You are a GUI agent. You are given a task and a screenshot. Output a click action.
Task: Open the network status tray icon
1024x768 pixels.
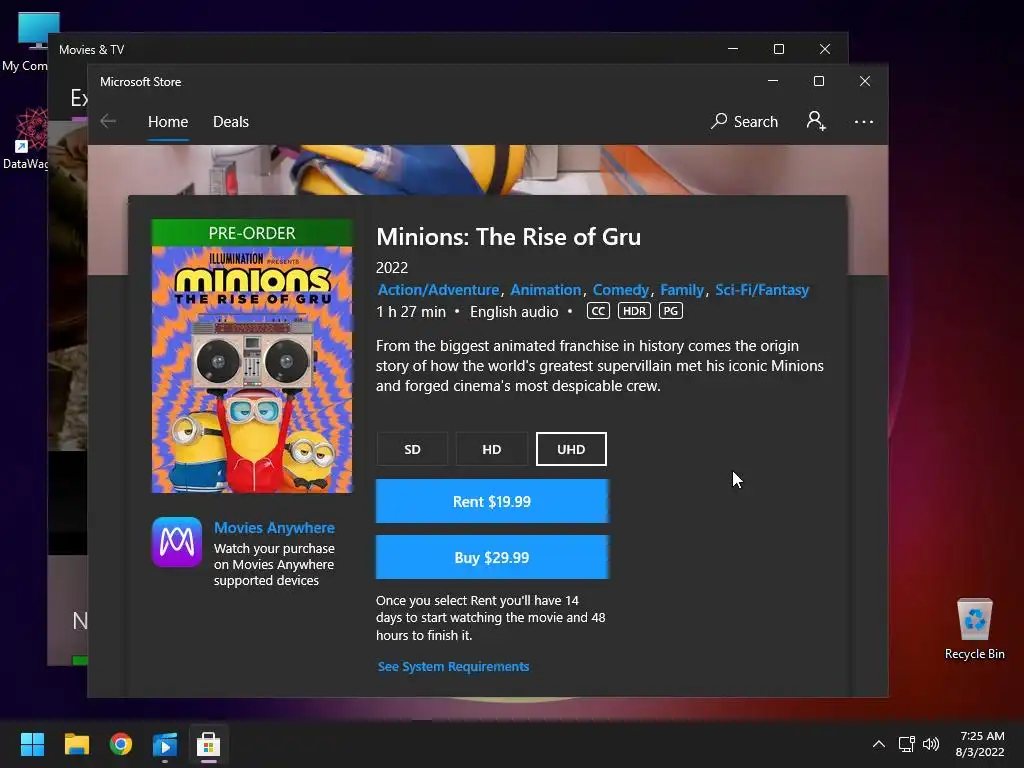(x=906, y=744)
